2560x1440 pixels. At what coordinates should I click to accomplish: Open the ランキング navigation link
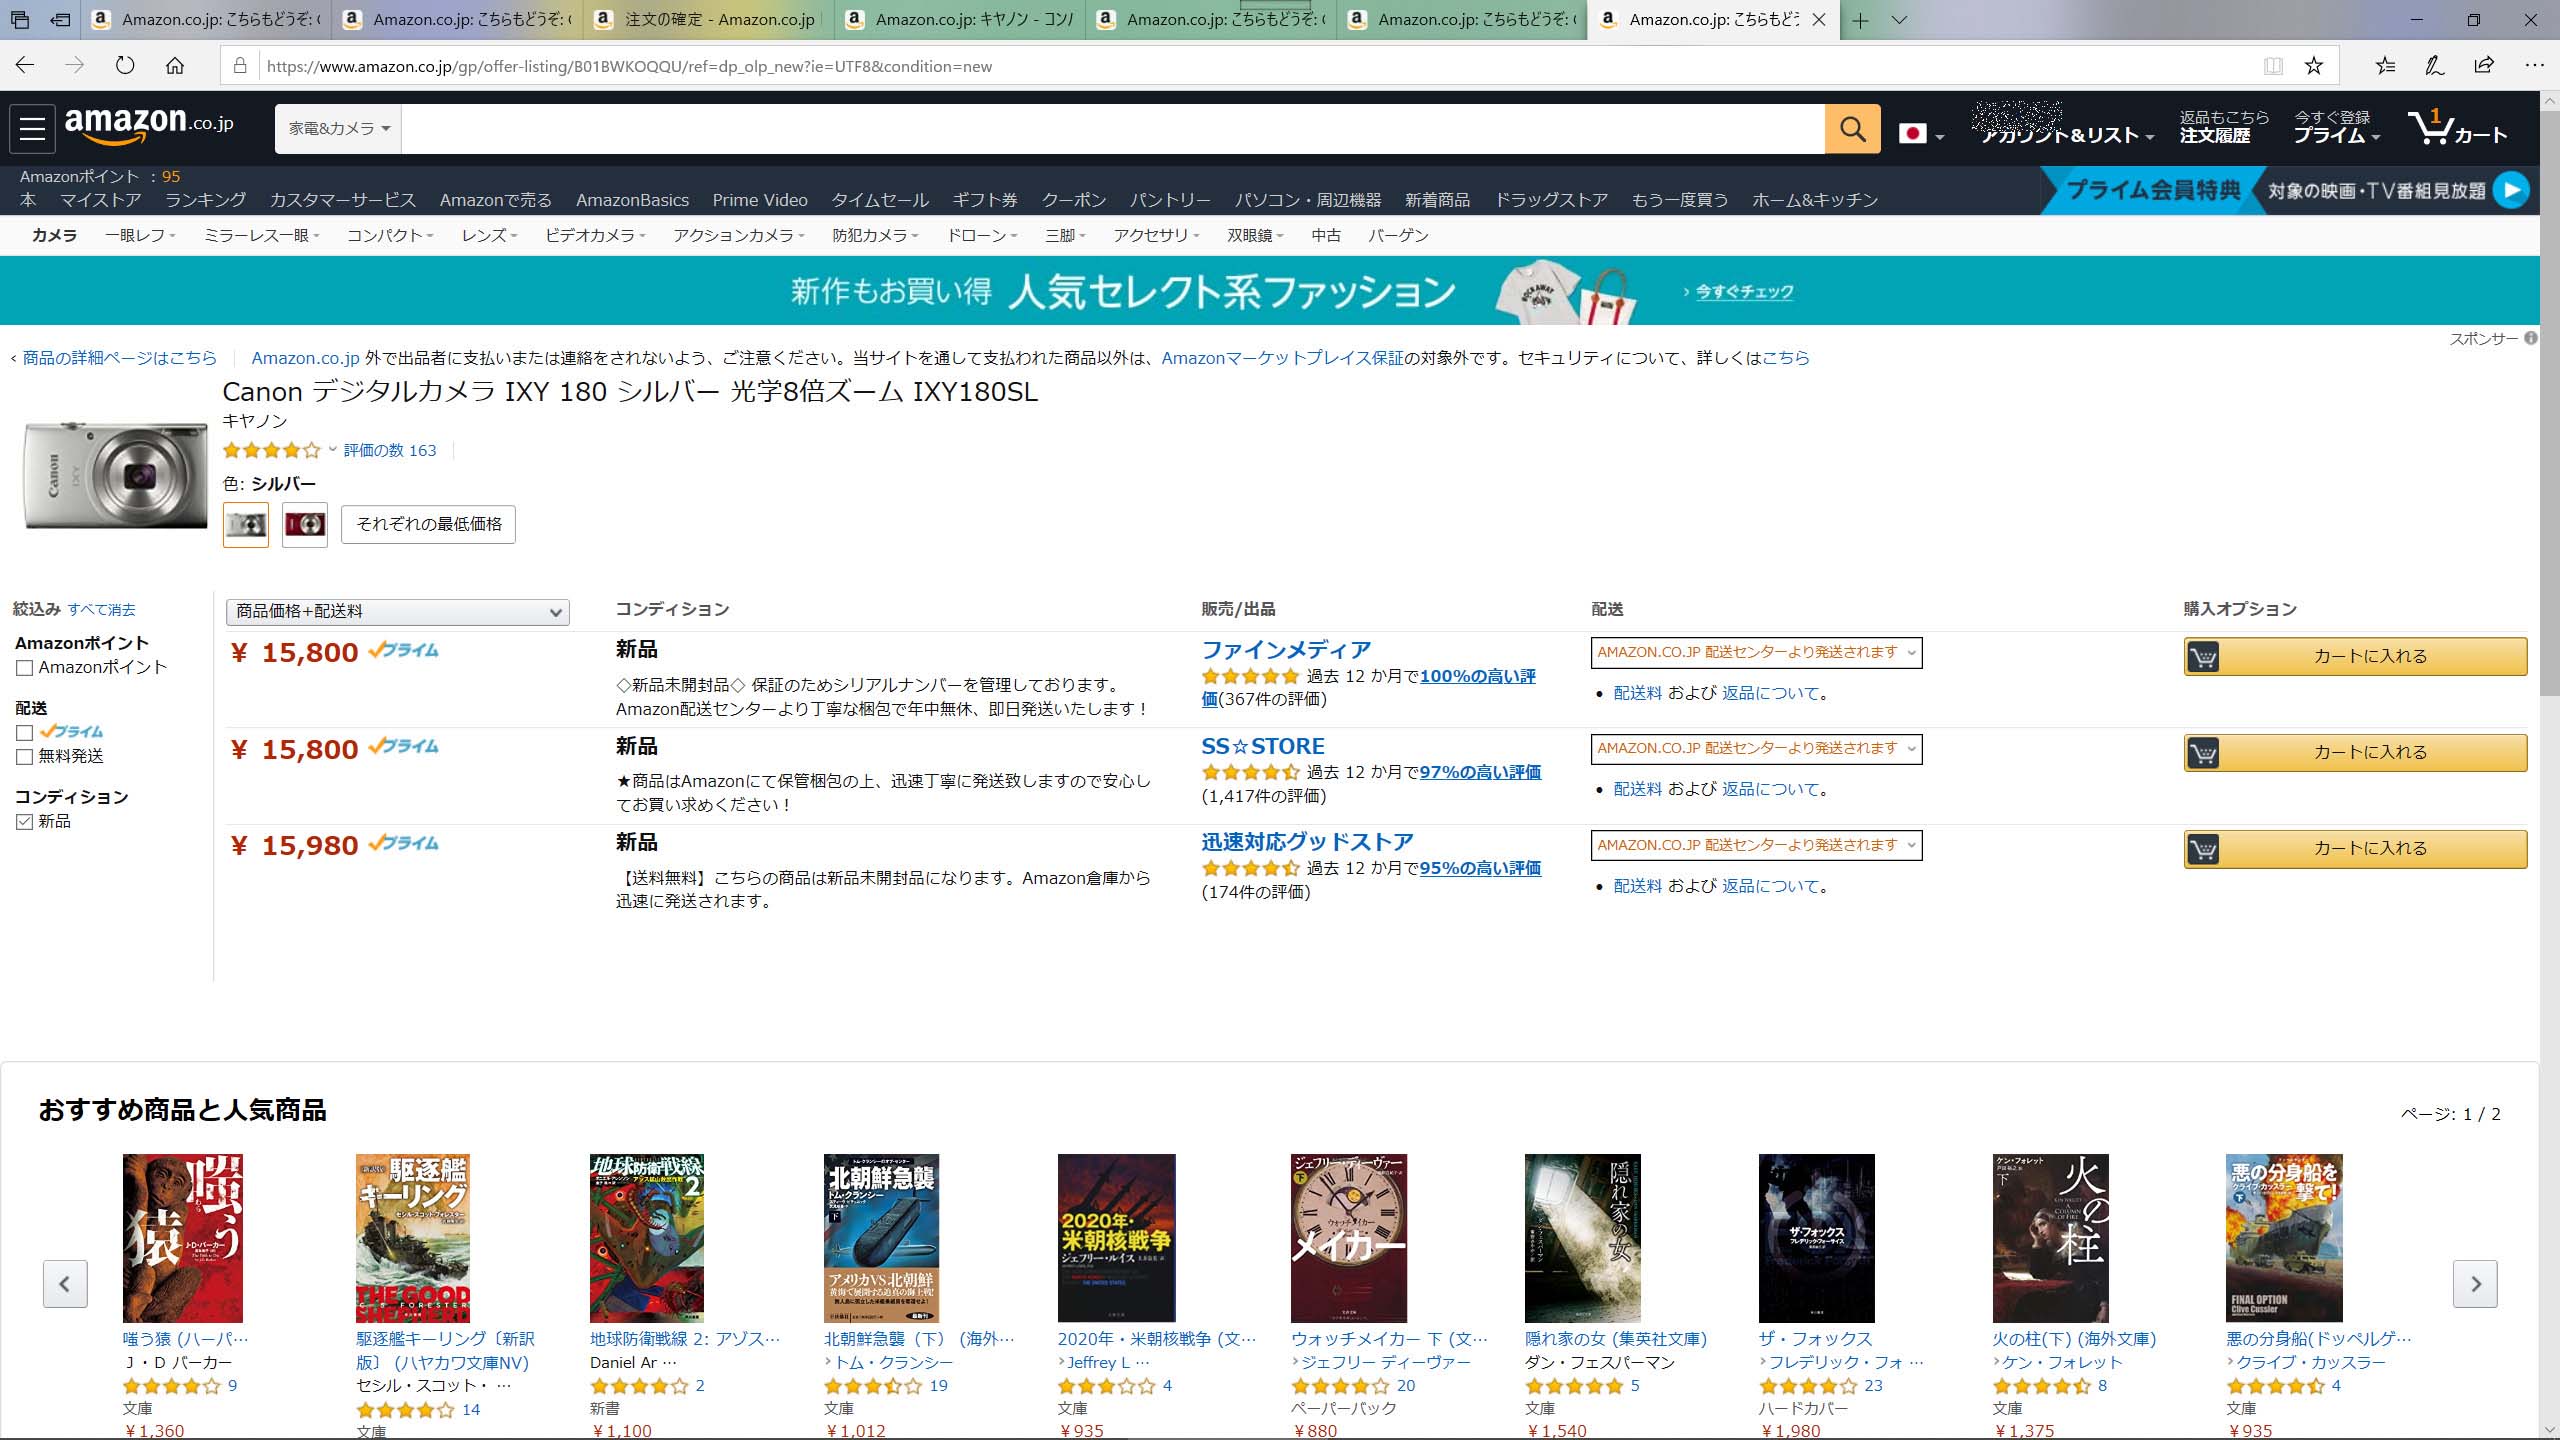click(205, 200)
